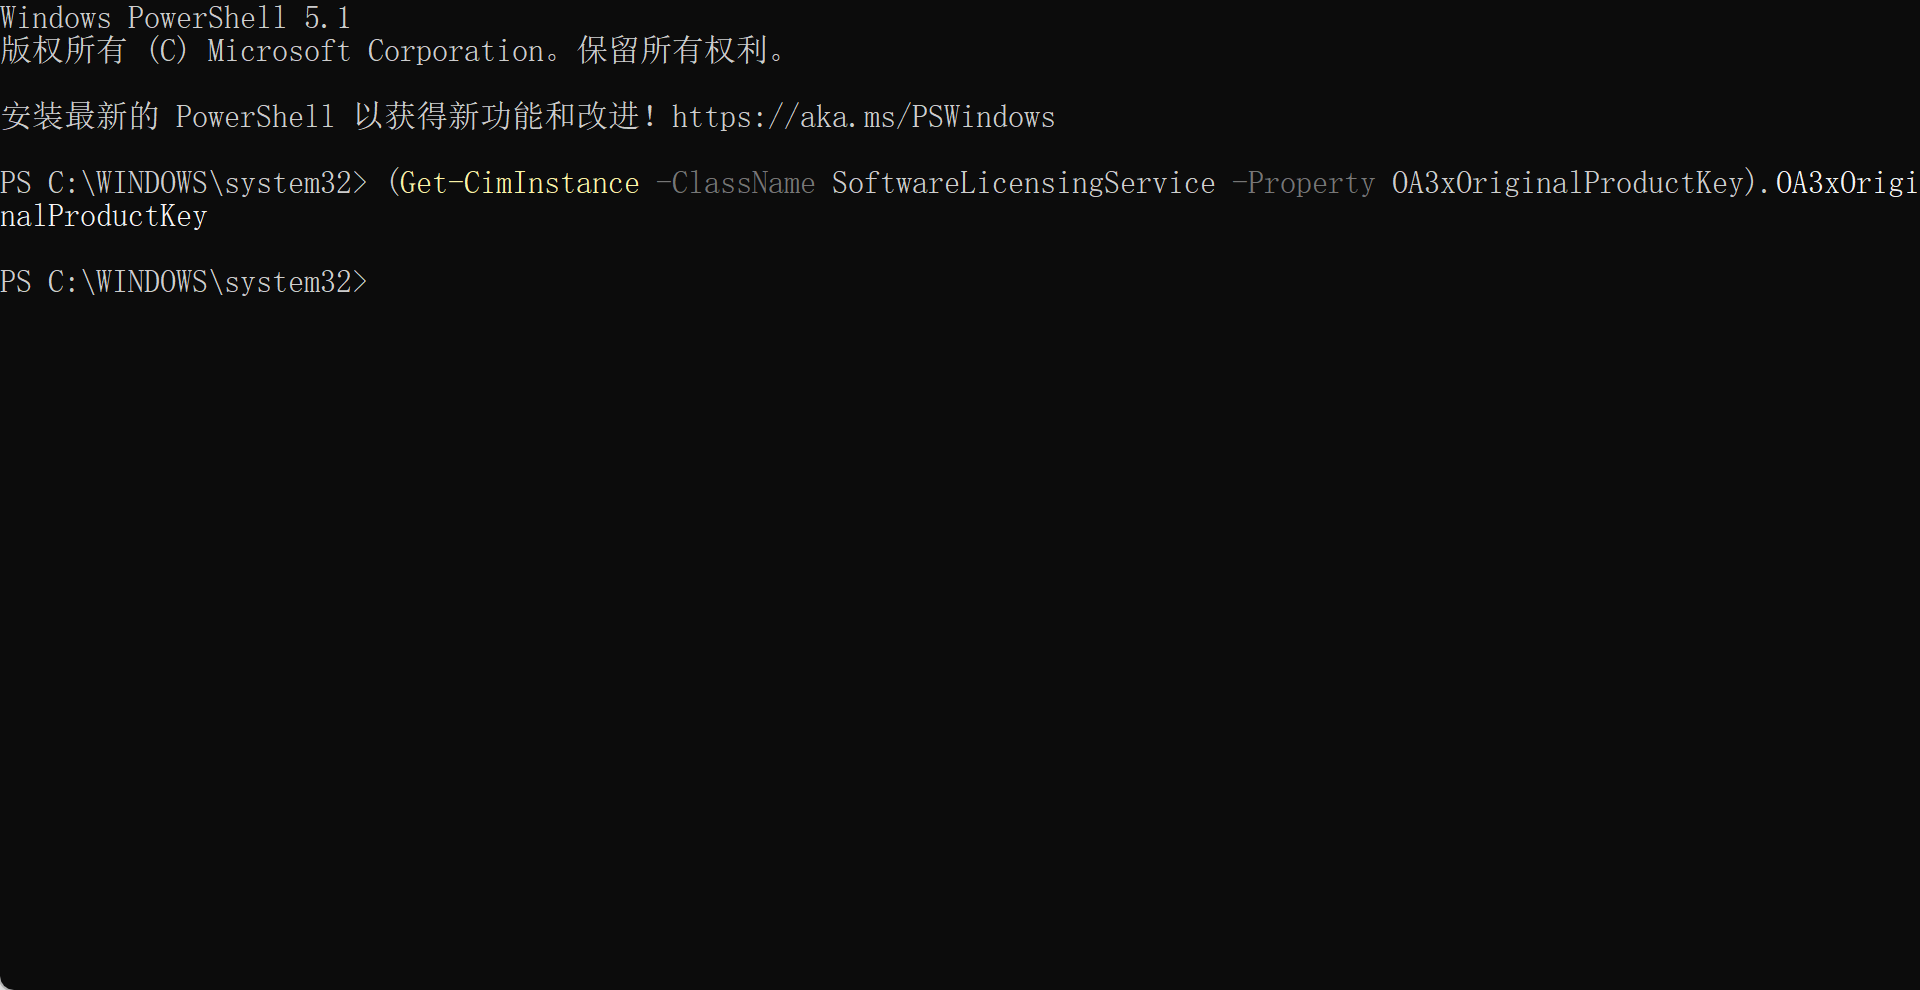Open the https://aka.ms/PSWindows link
The height and width of the screenshot is (990, 1920).
pyautogui.click(x=863, y=117)
